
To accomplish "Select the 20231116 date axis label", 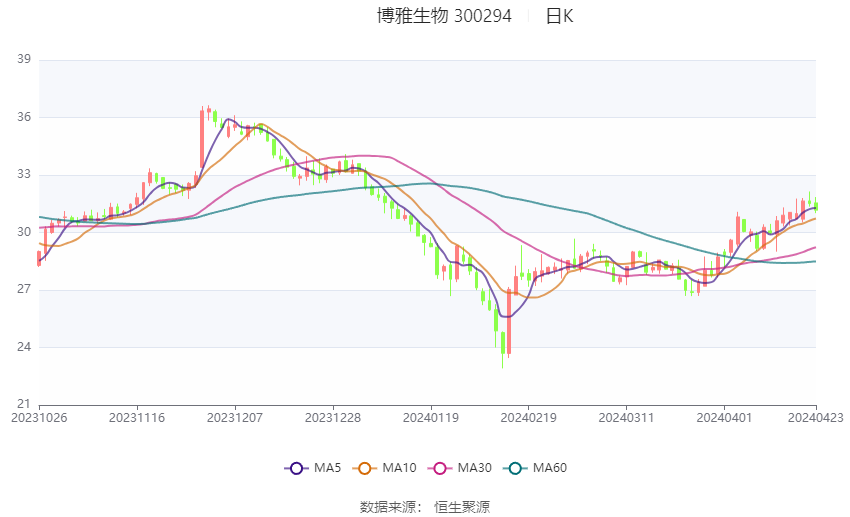I will tap(137, 418).
